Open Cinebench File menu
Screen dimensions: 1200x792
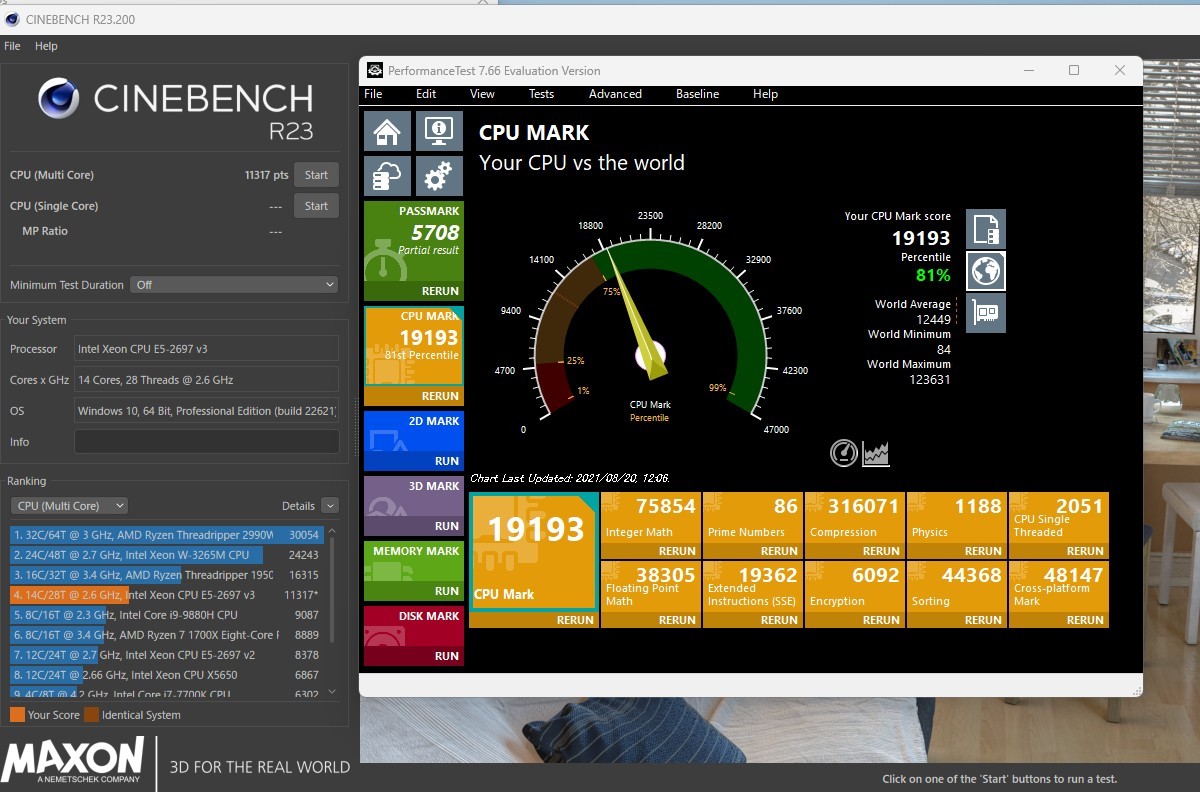12,46
